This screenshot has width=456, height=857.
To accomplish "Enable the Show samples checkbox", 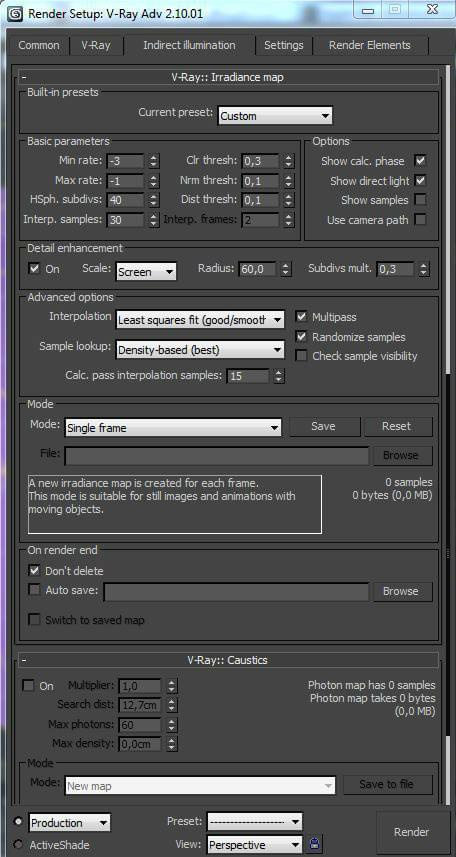I will pyautogui.click(x=420, y=199).
